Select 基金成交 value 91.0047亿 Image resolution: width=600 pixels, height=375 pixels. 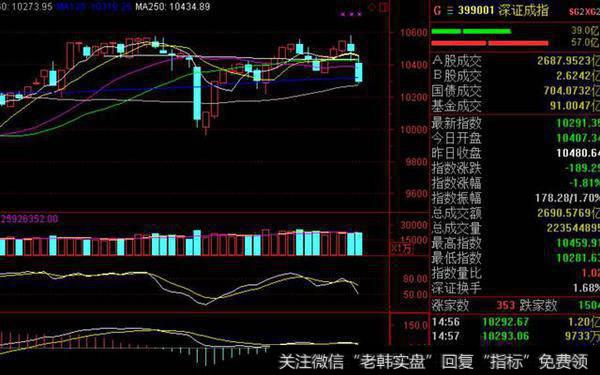pos(575,106)
